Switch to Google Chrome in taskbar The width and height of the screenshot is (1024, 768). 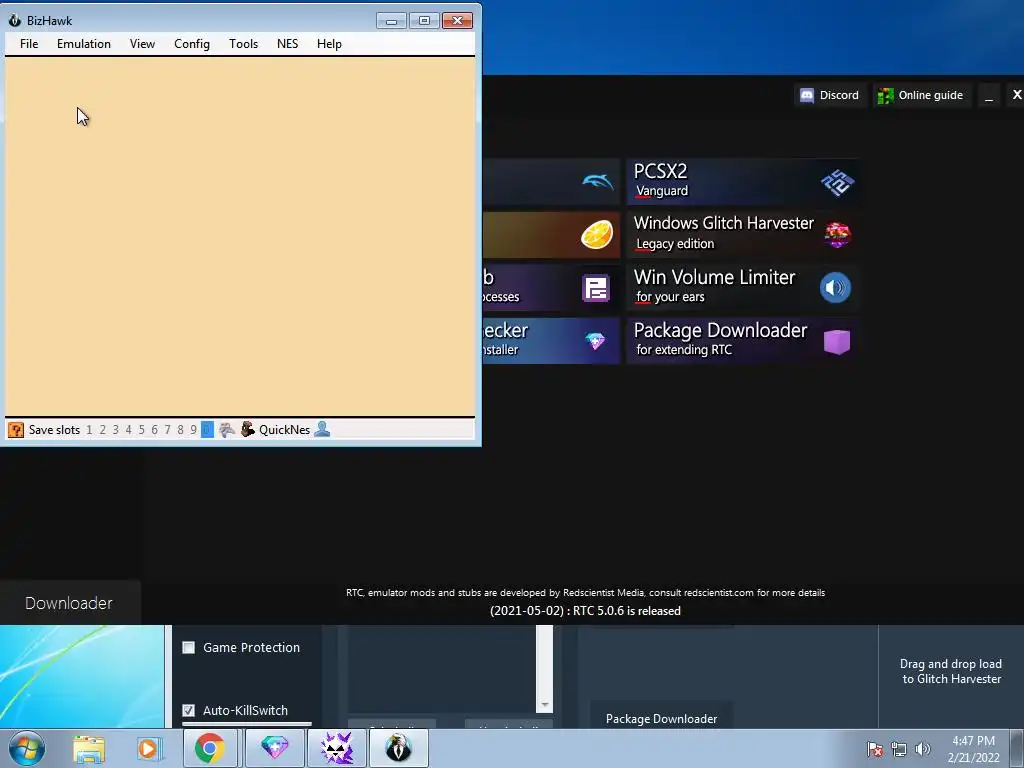(x=210, y=748)
